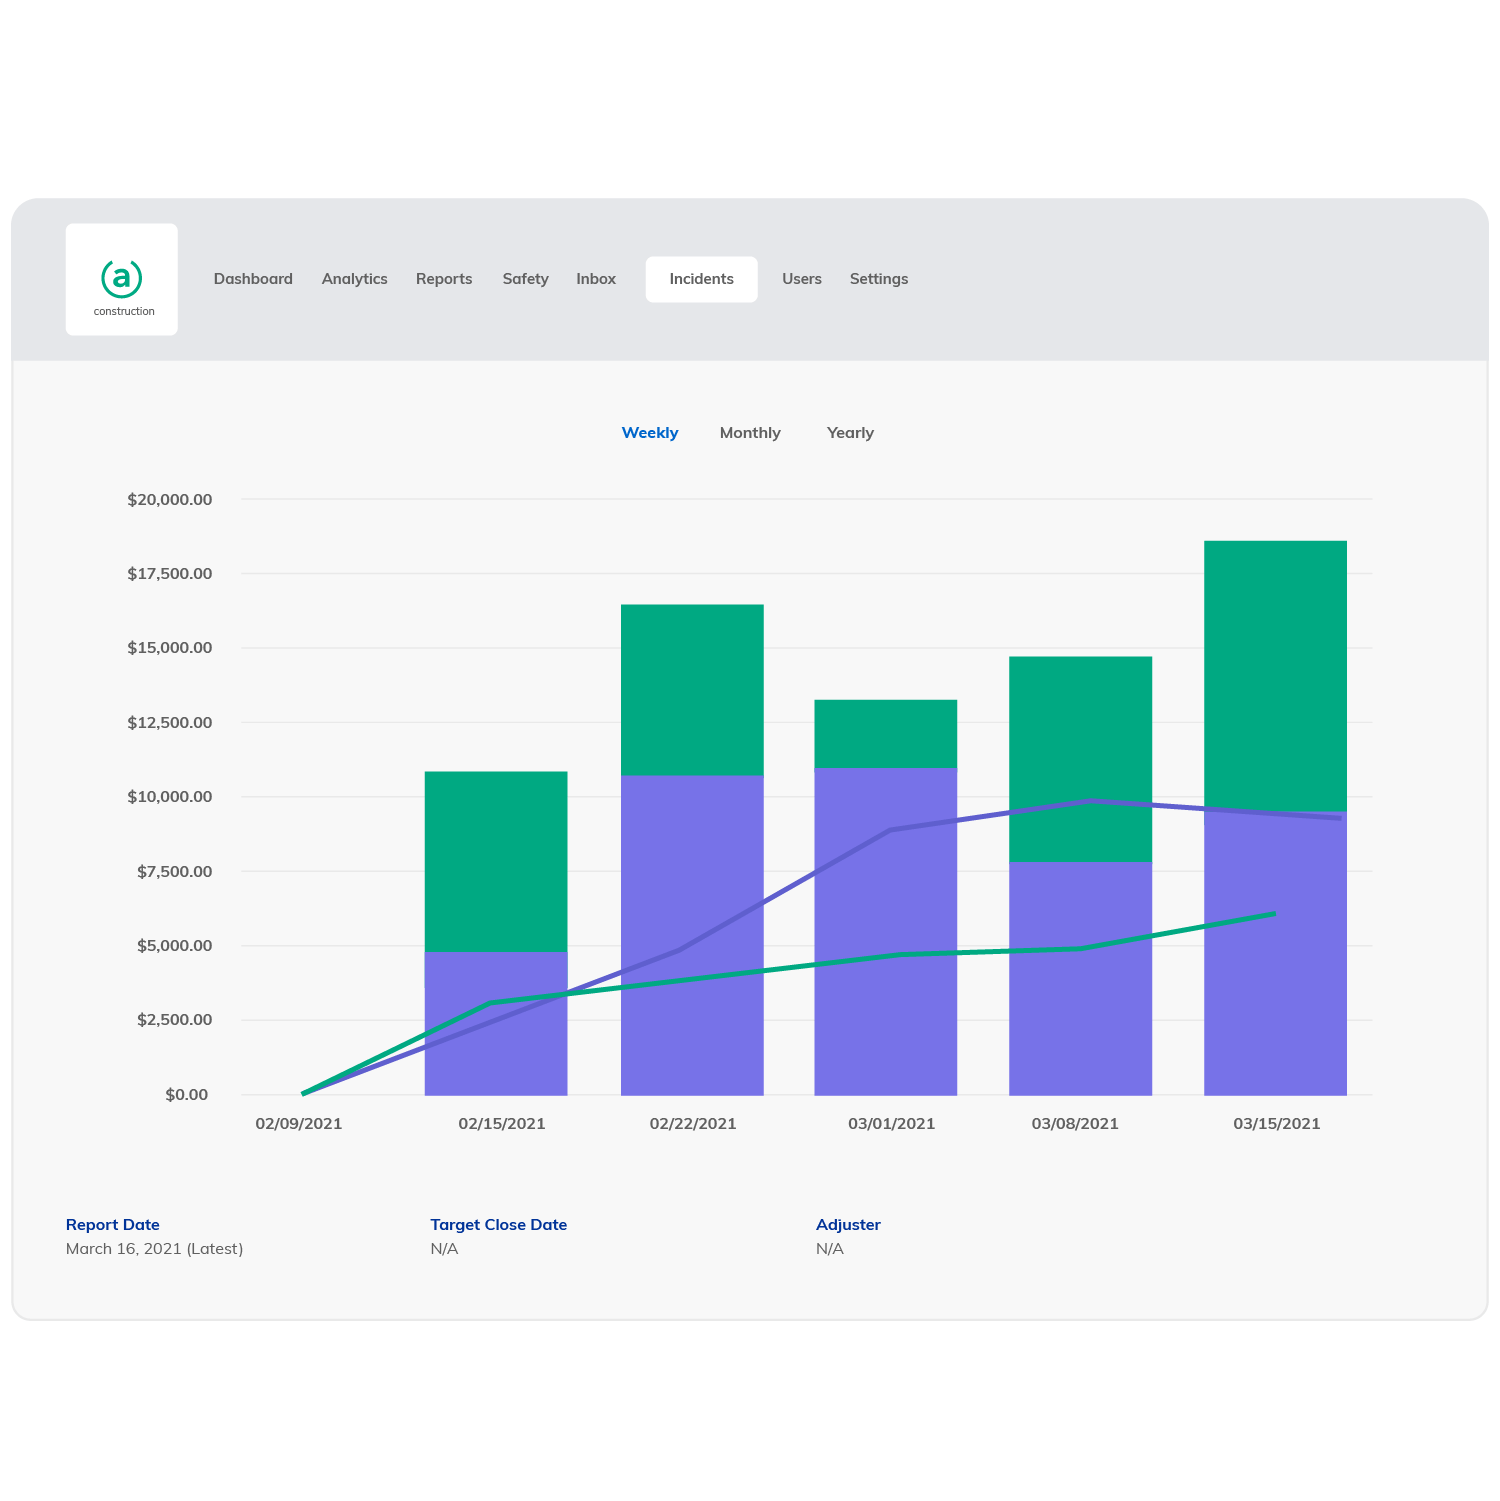The height and width of the screenshot is (1501, 1500).
Task: Open the Reports menu item
Action: click(444, 279)
